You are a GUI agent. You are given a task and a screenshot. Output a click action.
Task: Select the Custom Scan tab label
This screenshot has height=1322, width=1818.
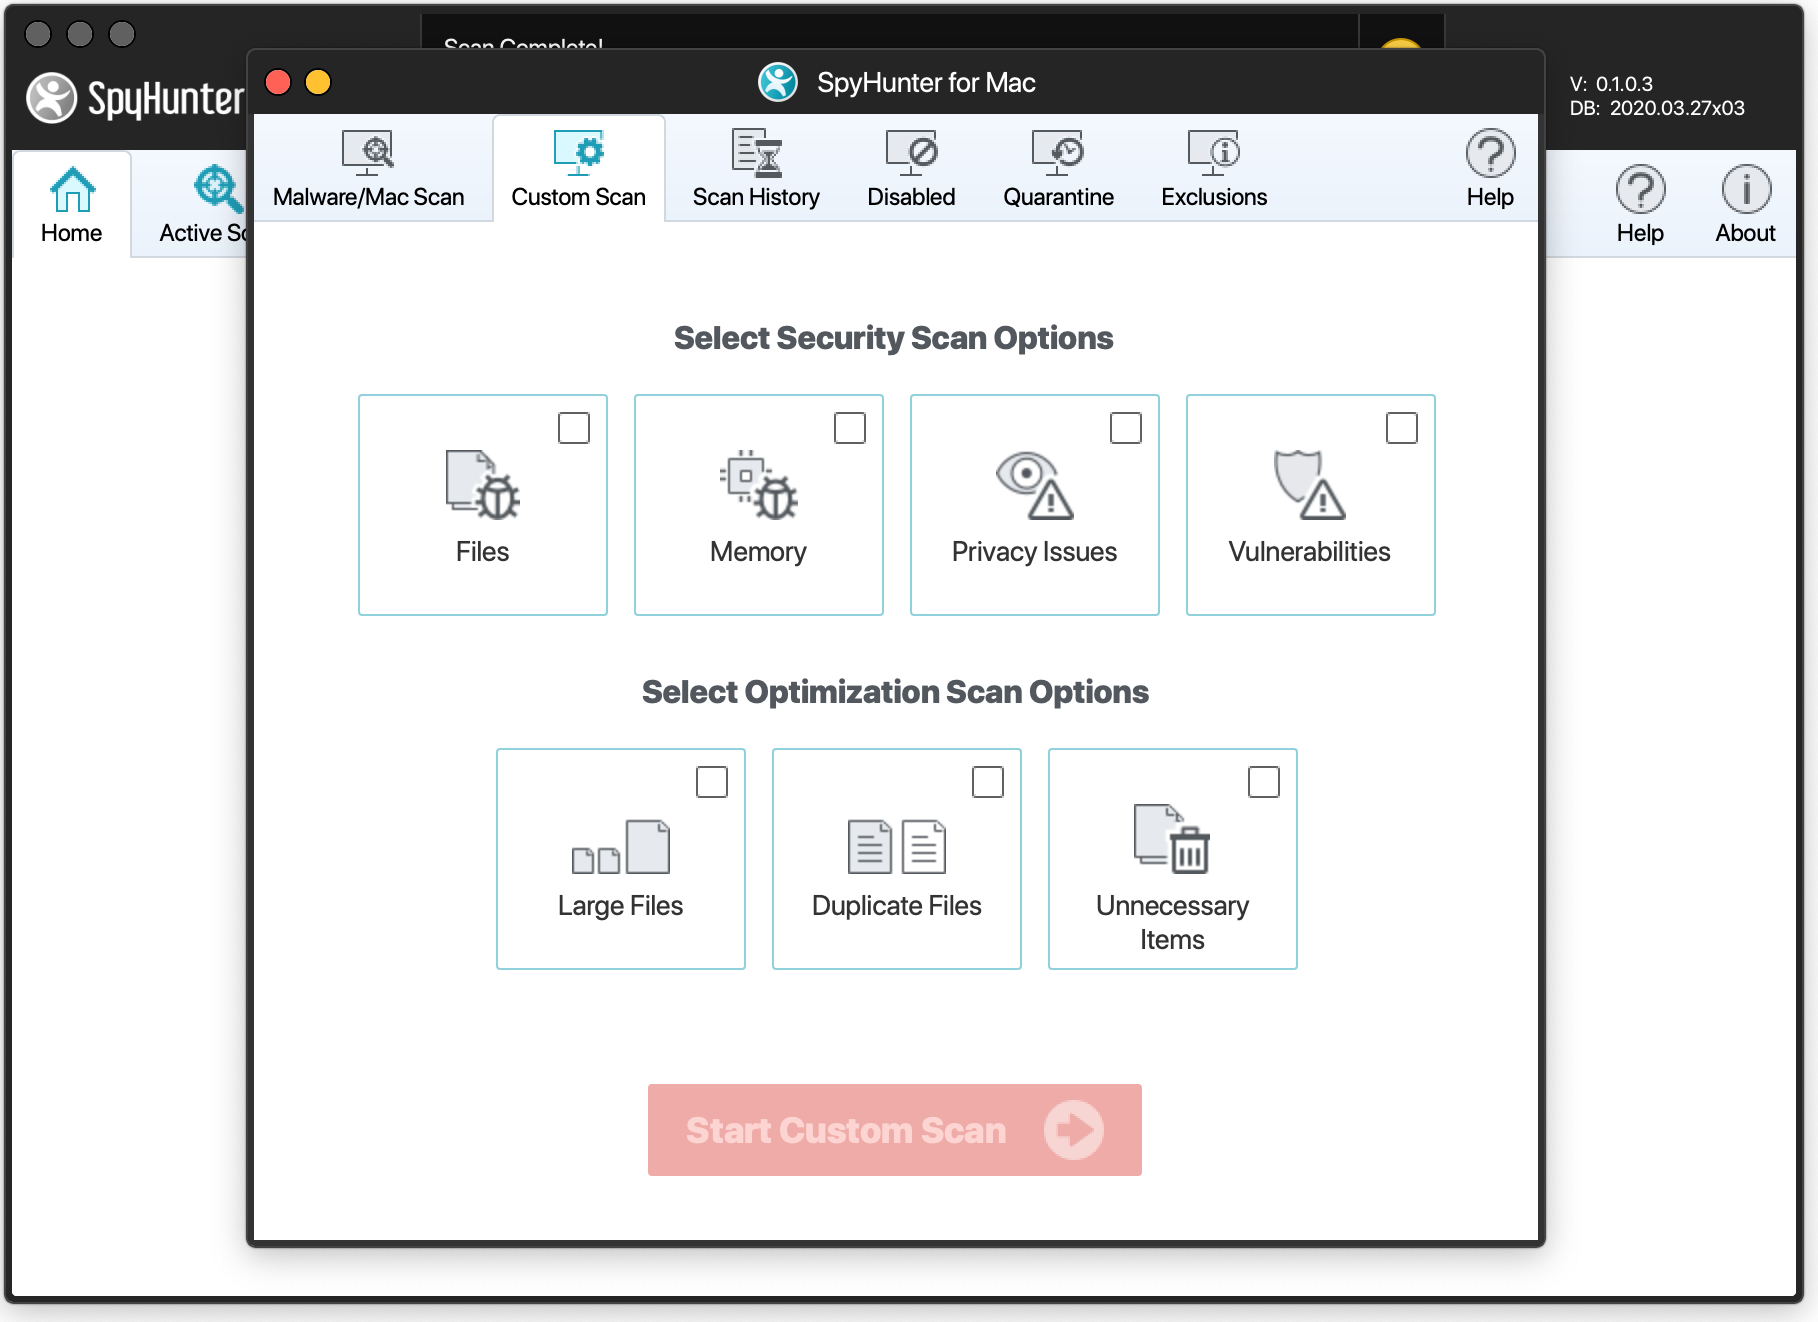point(579,197)
